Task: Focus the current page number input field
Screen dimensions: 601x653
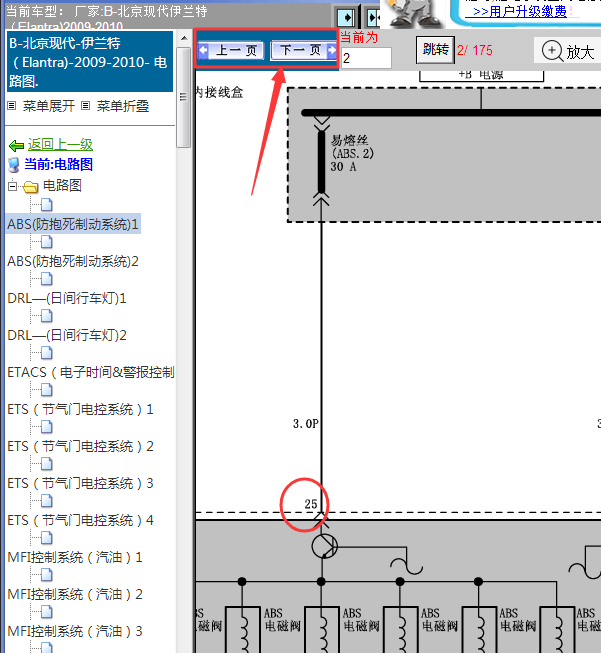Action: click(x=366, y=58)
